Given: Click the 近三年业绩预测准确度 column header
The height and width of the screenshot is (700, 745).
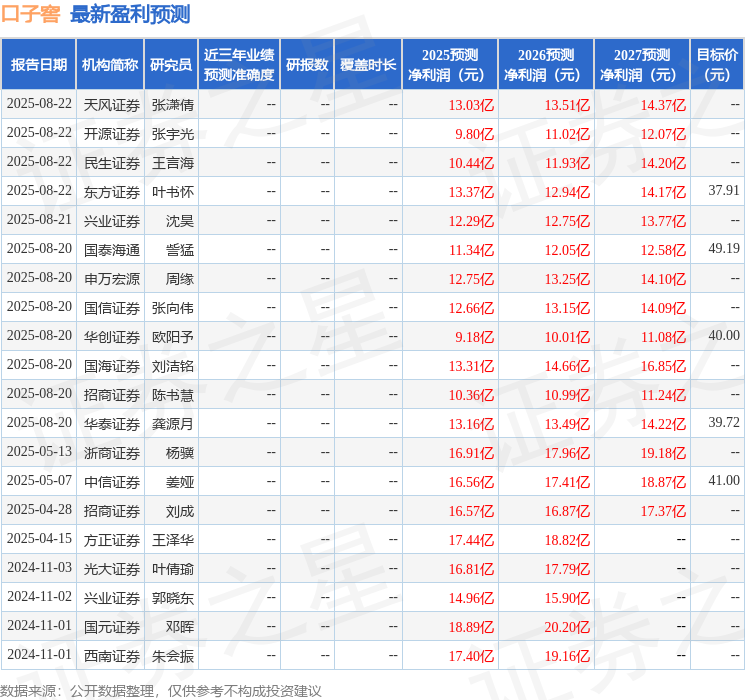Looking at the screenshot, I should pos(239,65).
